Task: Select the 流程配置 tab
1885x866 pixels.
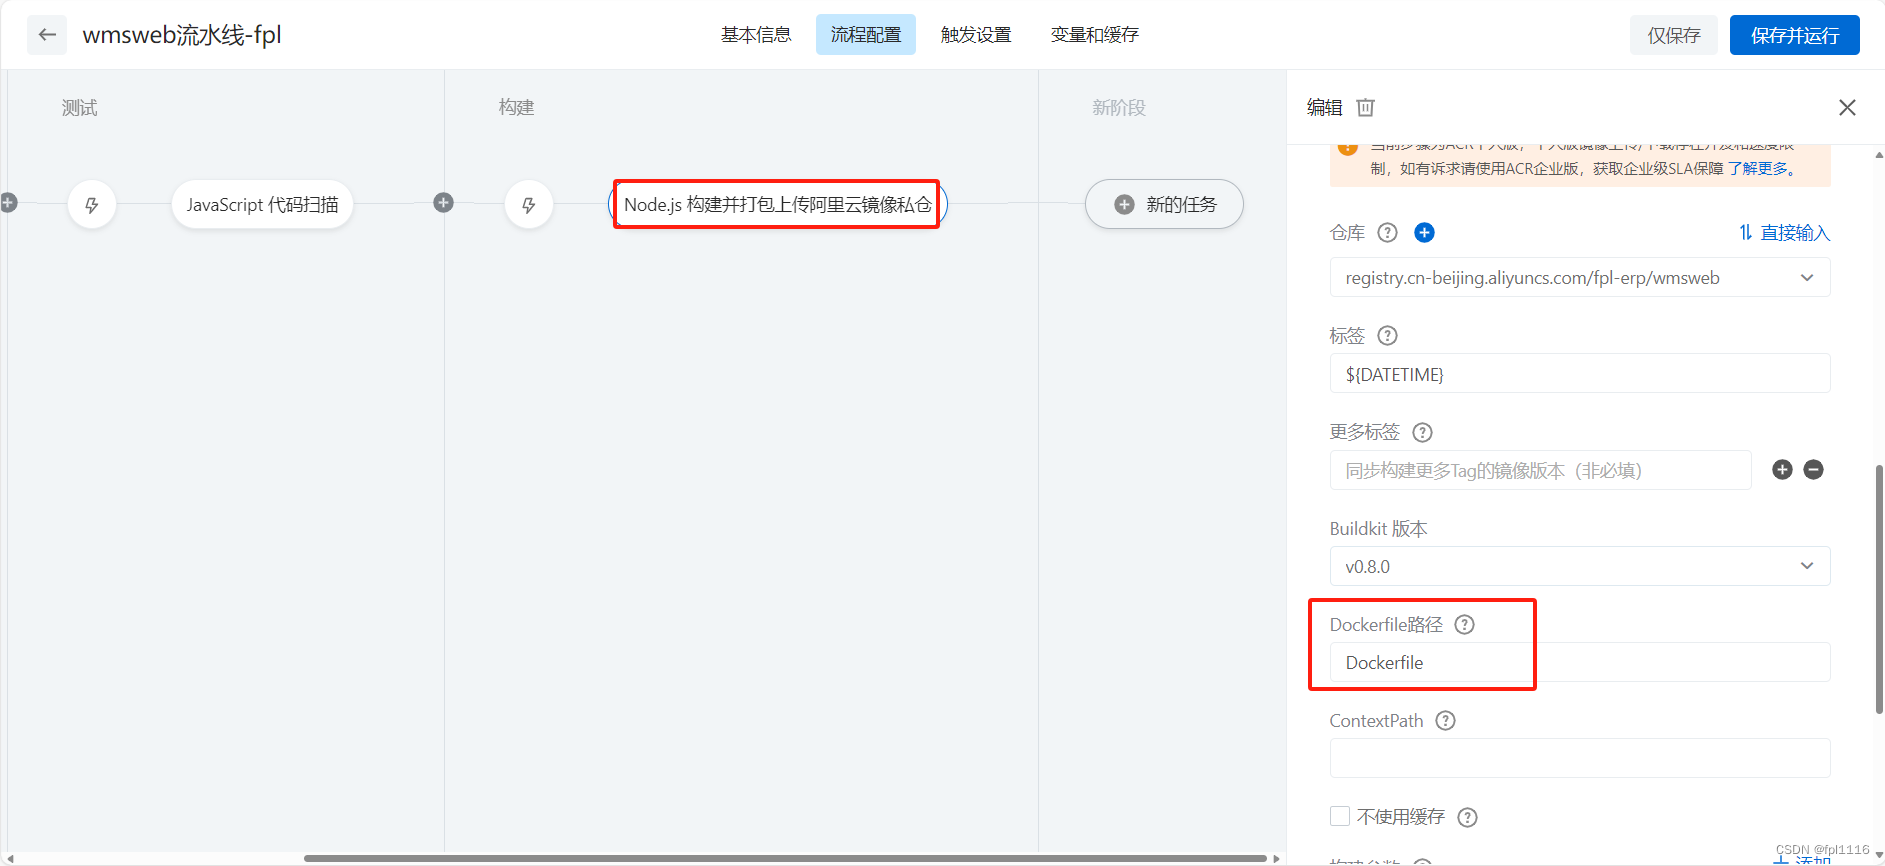Action: (866, 35)
